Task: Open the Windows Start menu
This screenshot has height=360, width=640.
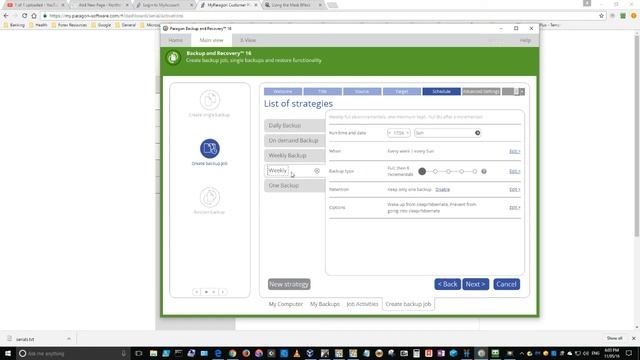Action: [x=7, y=353]
